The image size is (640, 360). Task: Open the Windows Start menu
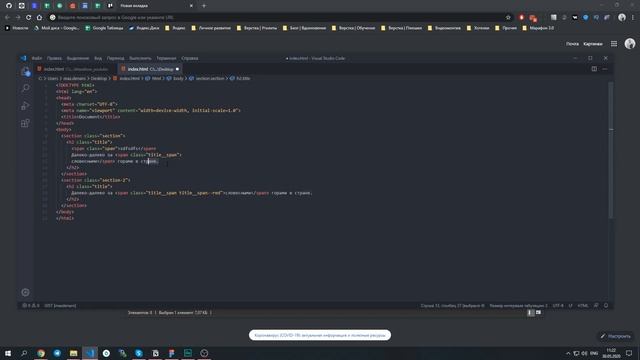tap(8, 353)
